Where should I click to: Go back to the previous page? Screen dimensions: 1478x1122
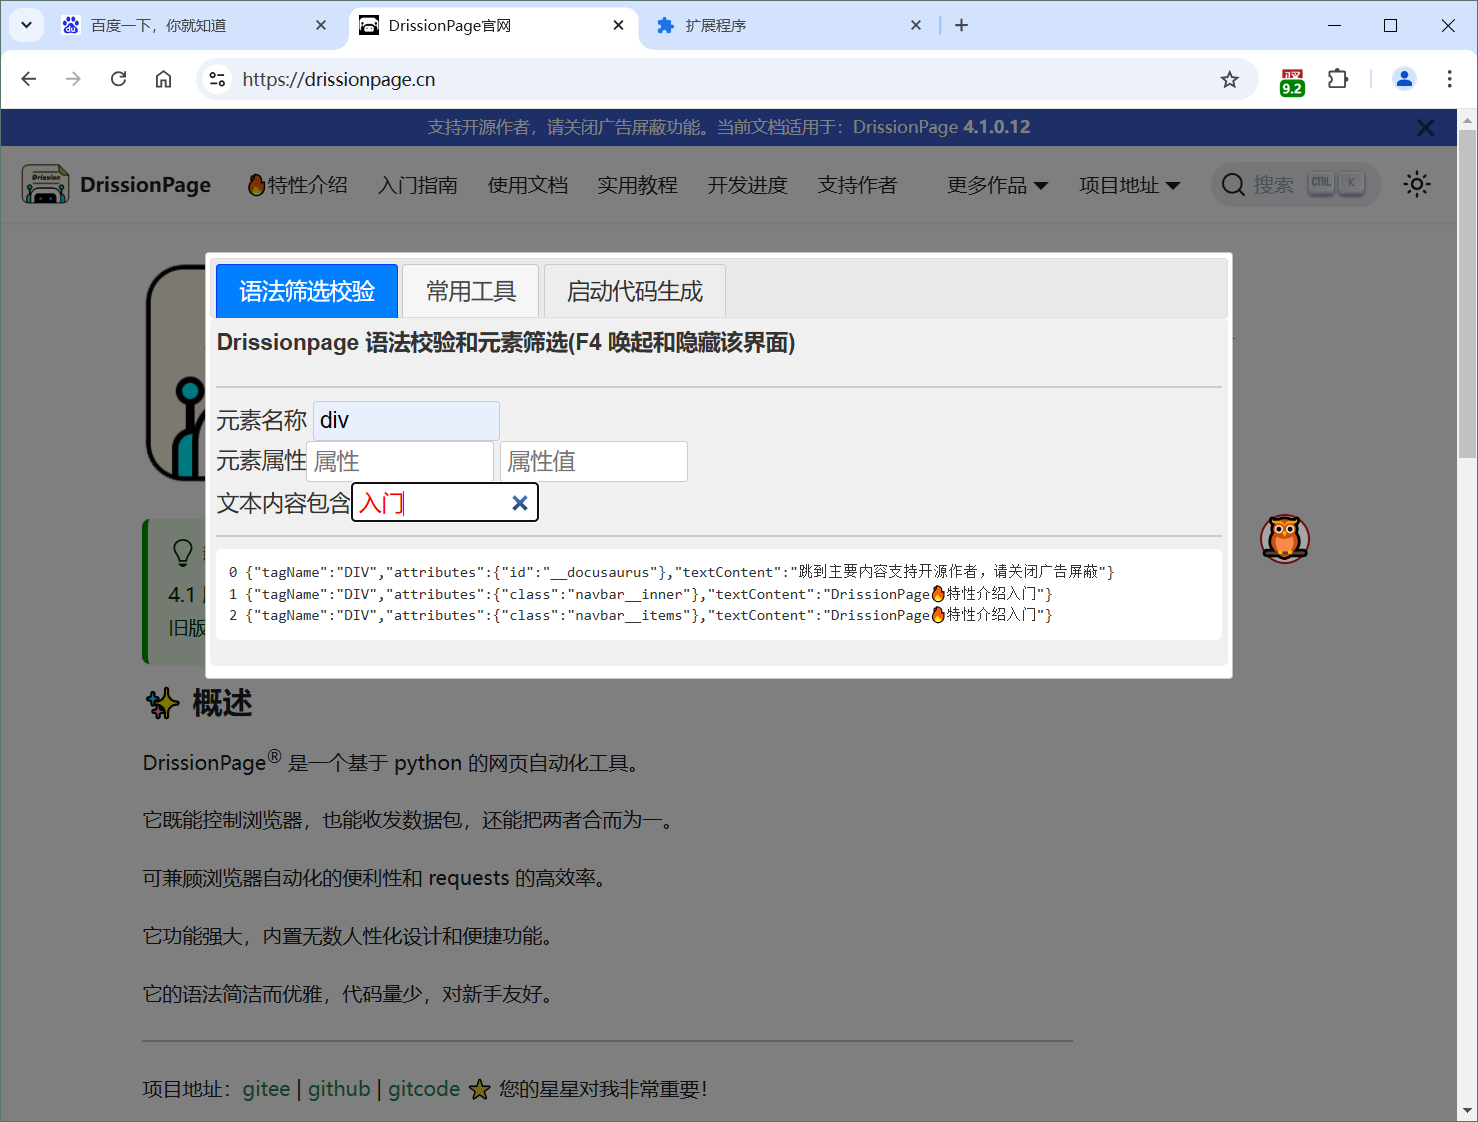tap(29, 79)
